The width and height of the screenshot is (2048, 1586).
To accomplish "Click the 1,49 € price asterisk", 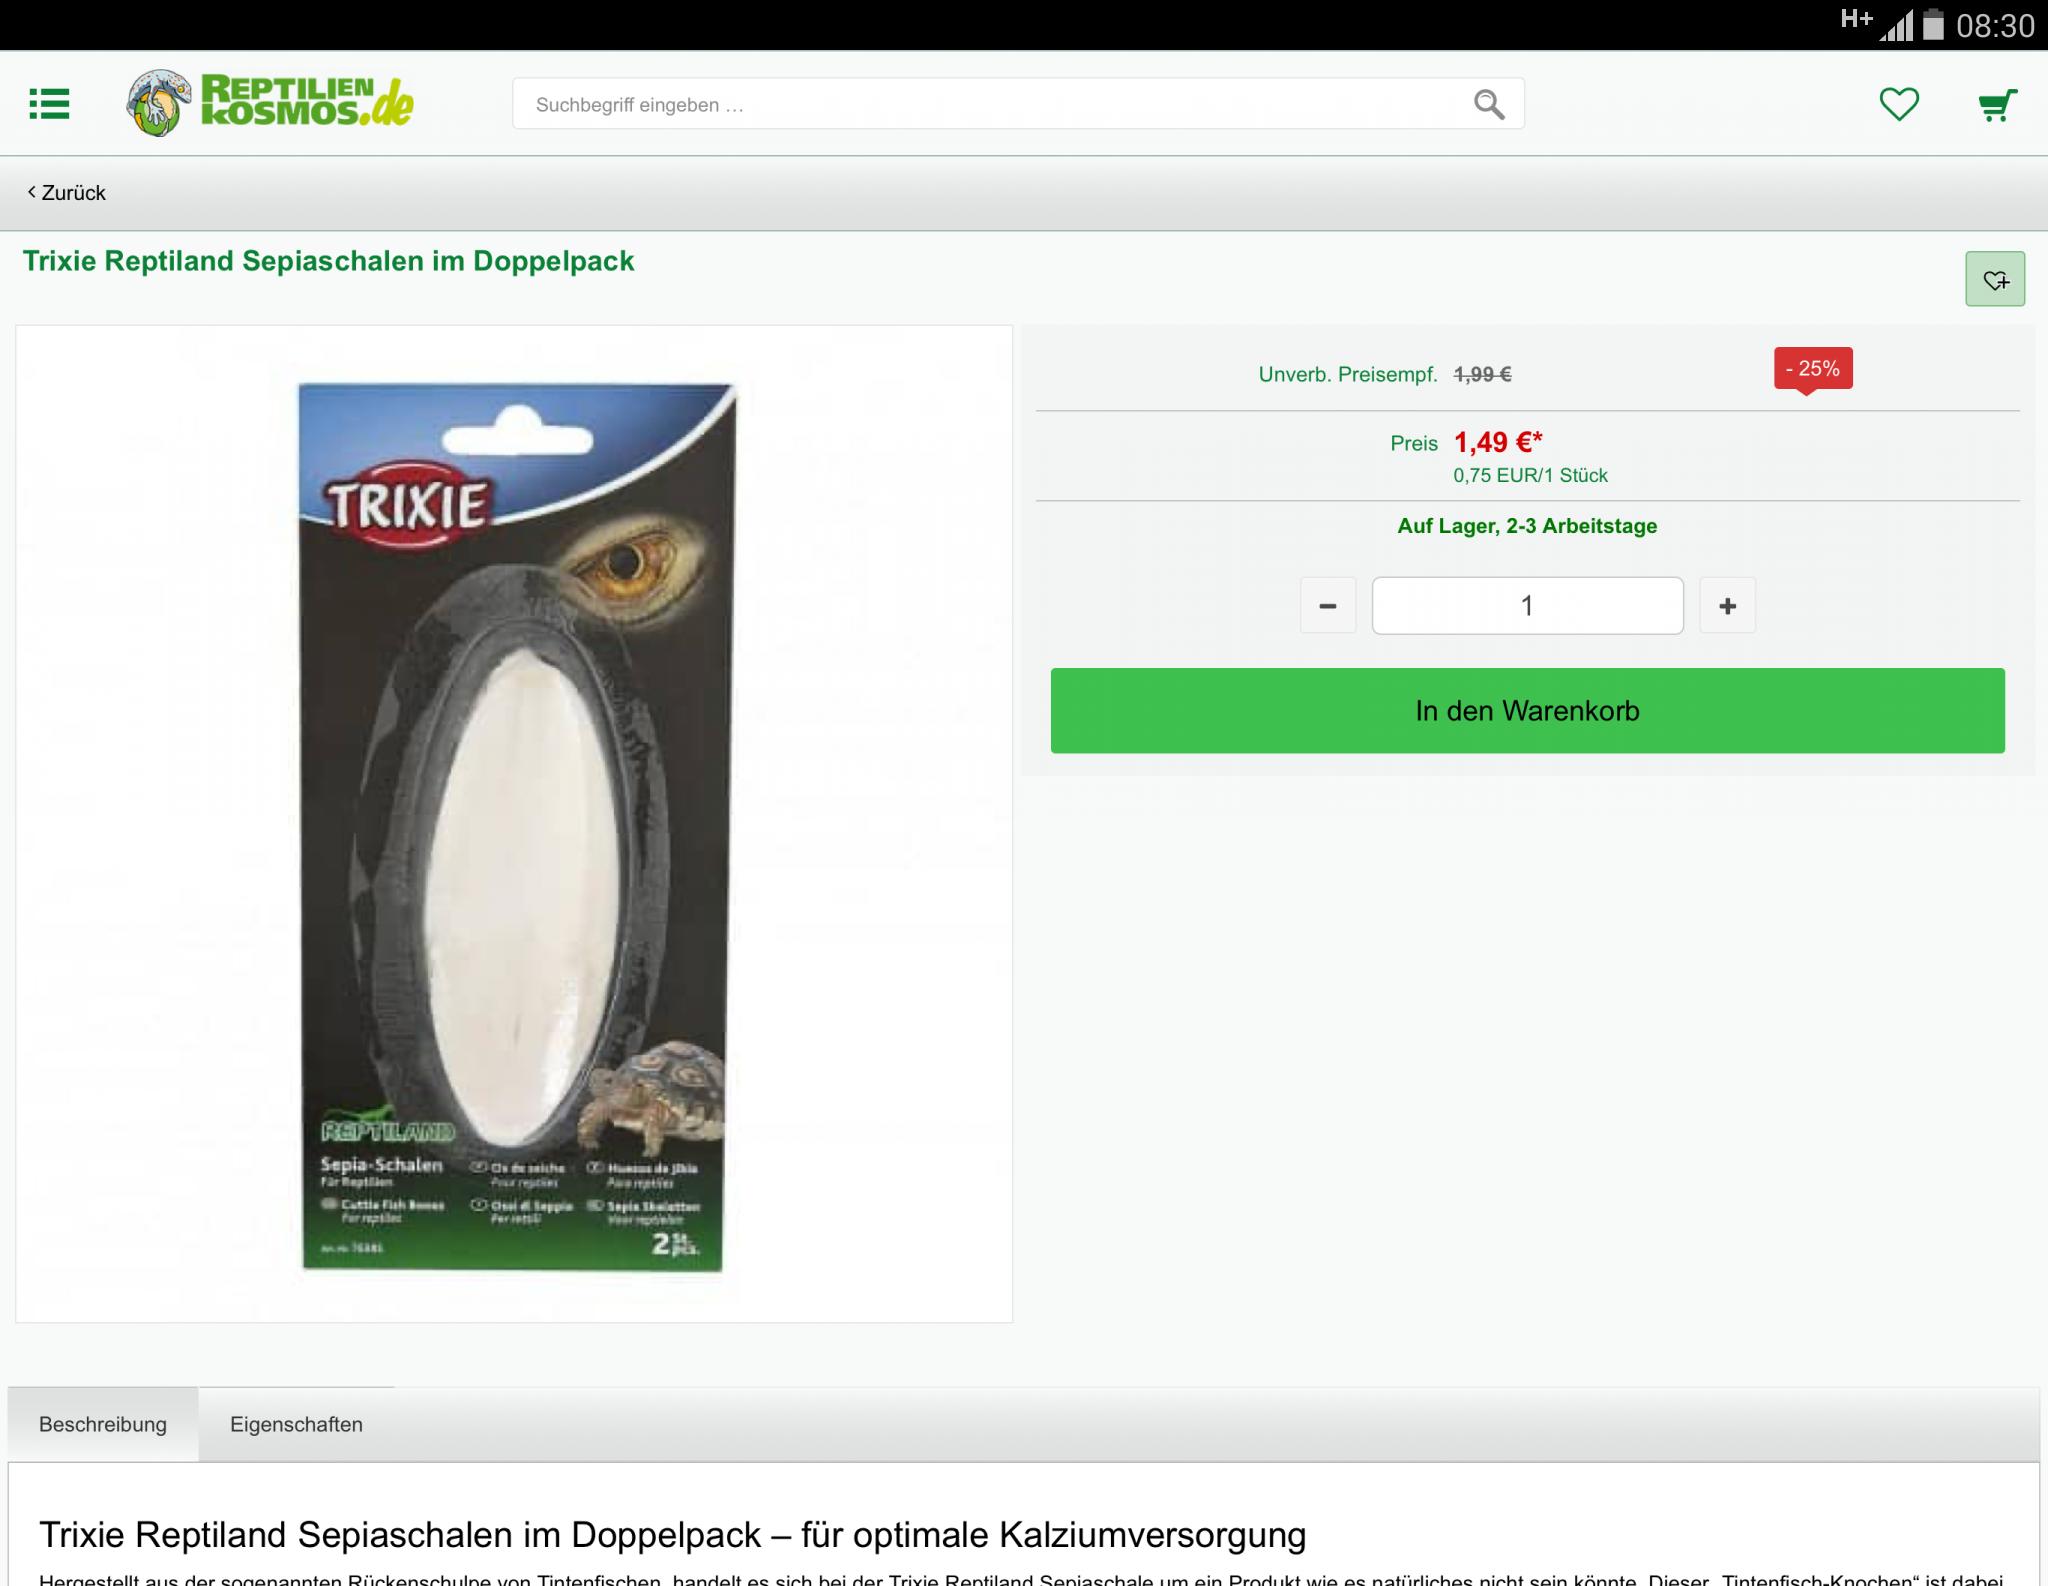I will click(1537, 436).
